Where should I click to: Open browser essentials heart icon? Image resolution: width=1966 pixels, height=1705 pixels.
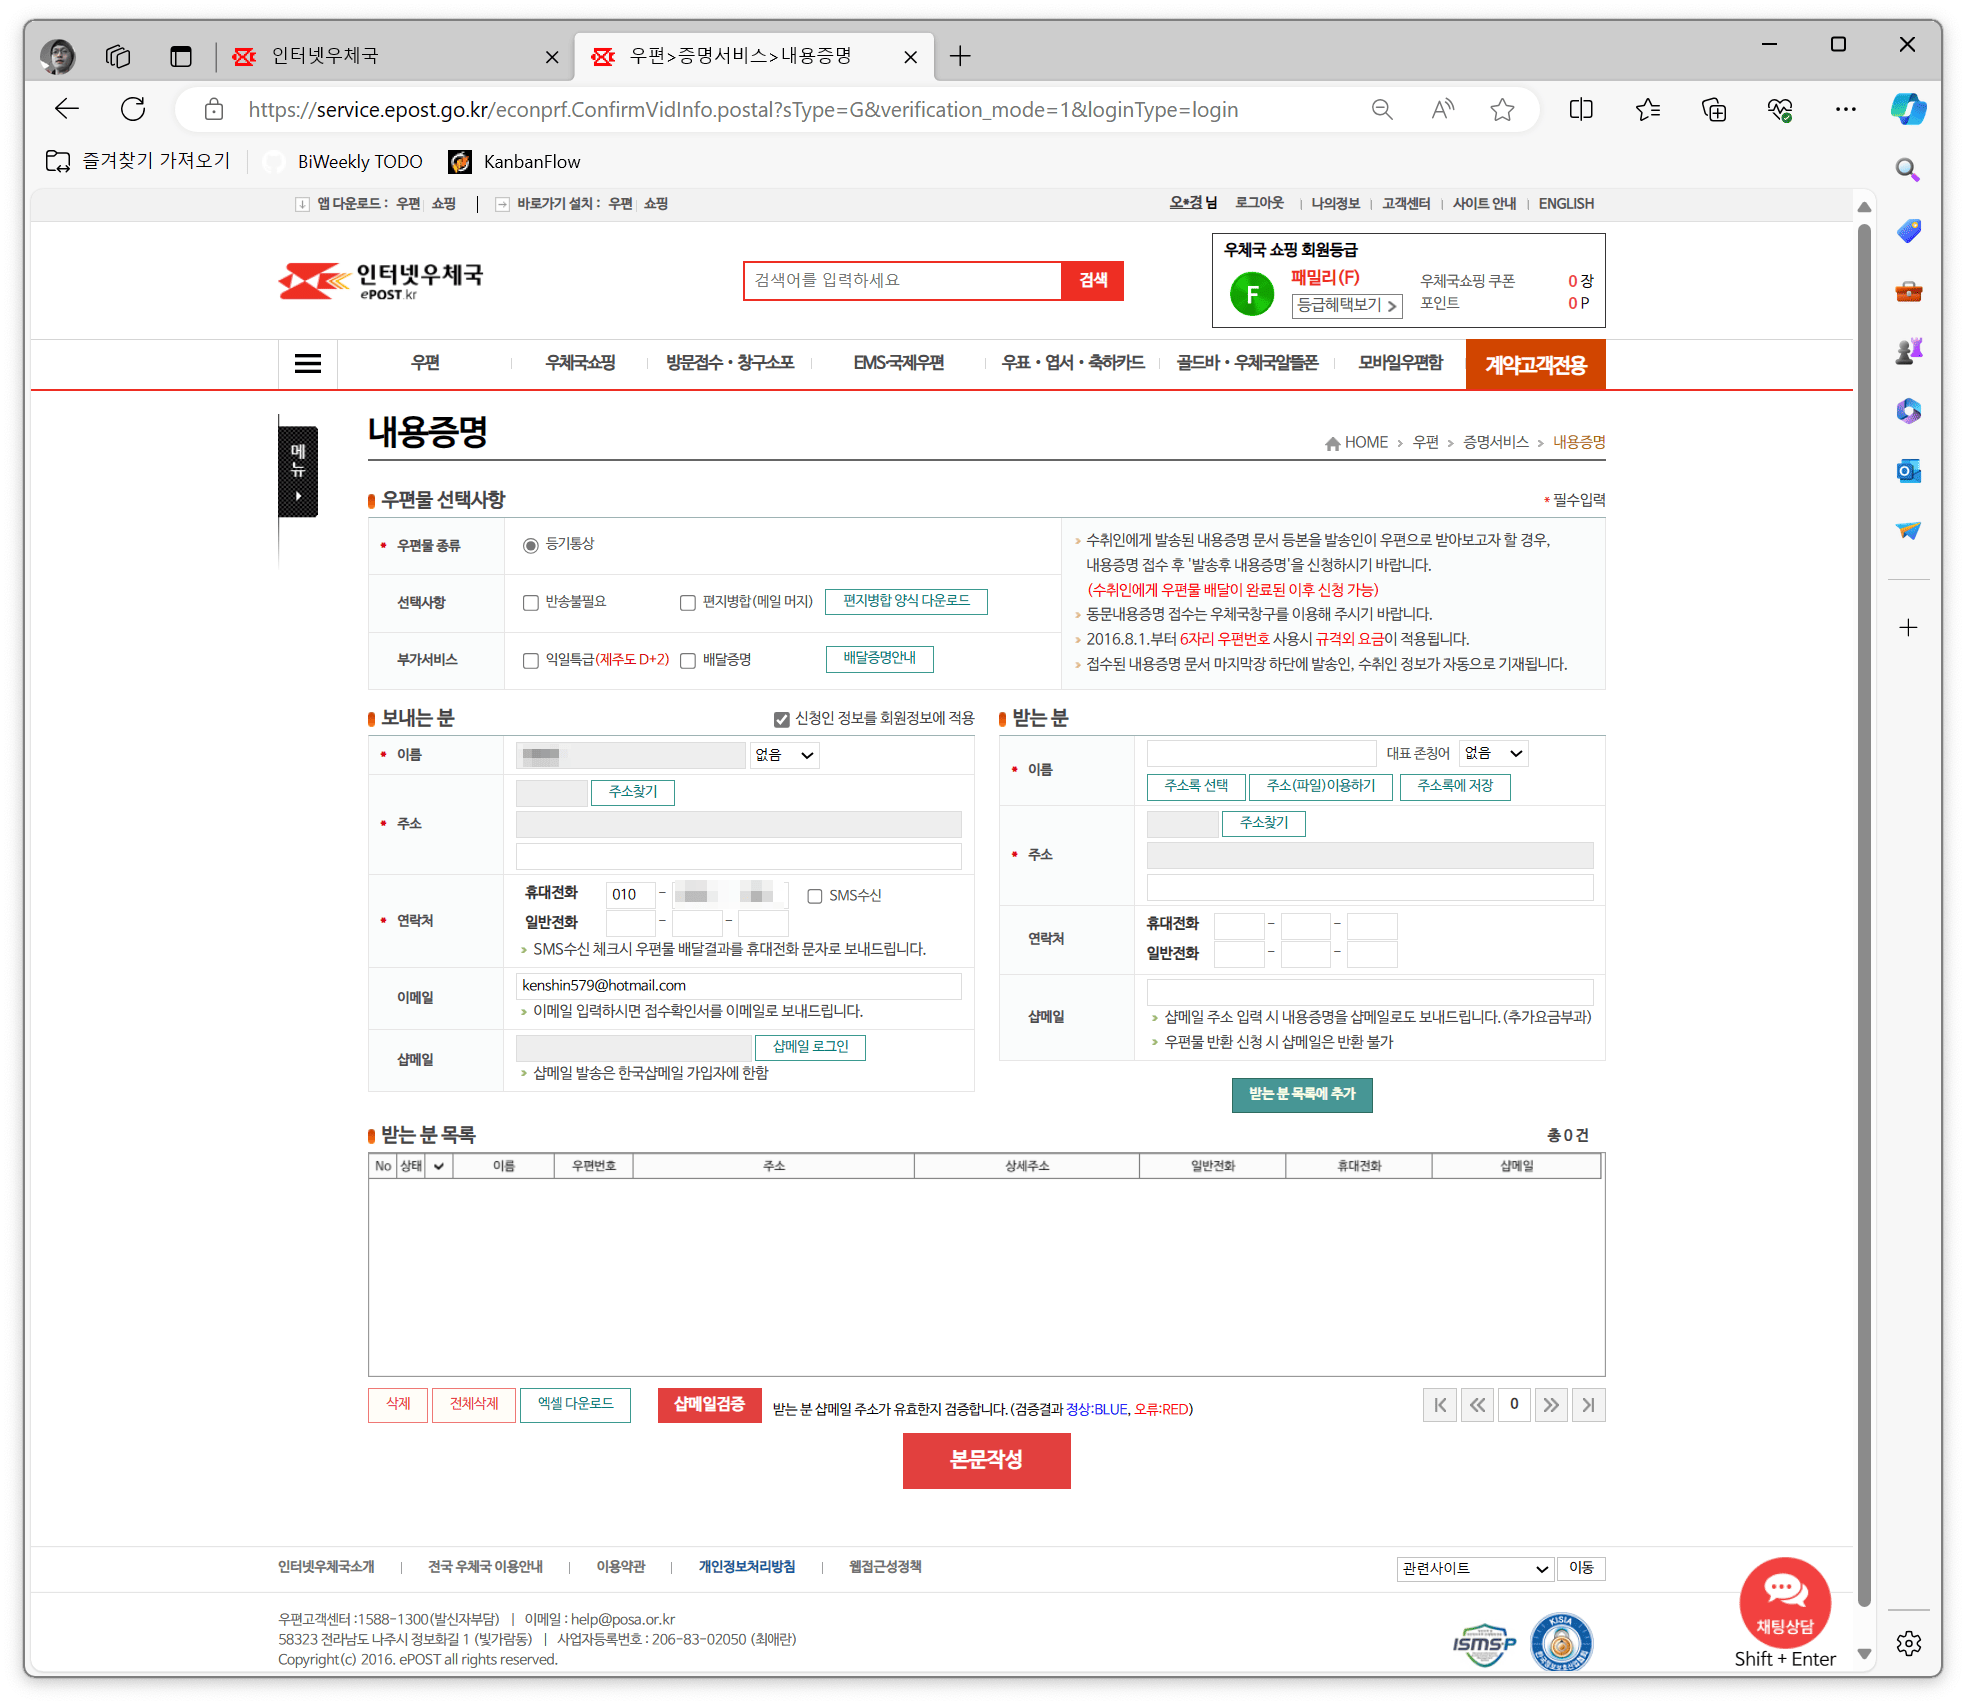coord(1780,109)
